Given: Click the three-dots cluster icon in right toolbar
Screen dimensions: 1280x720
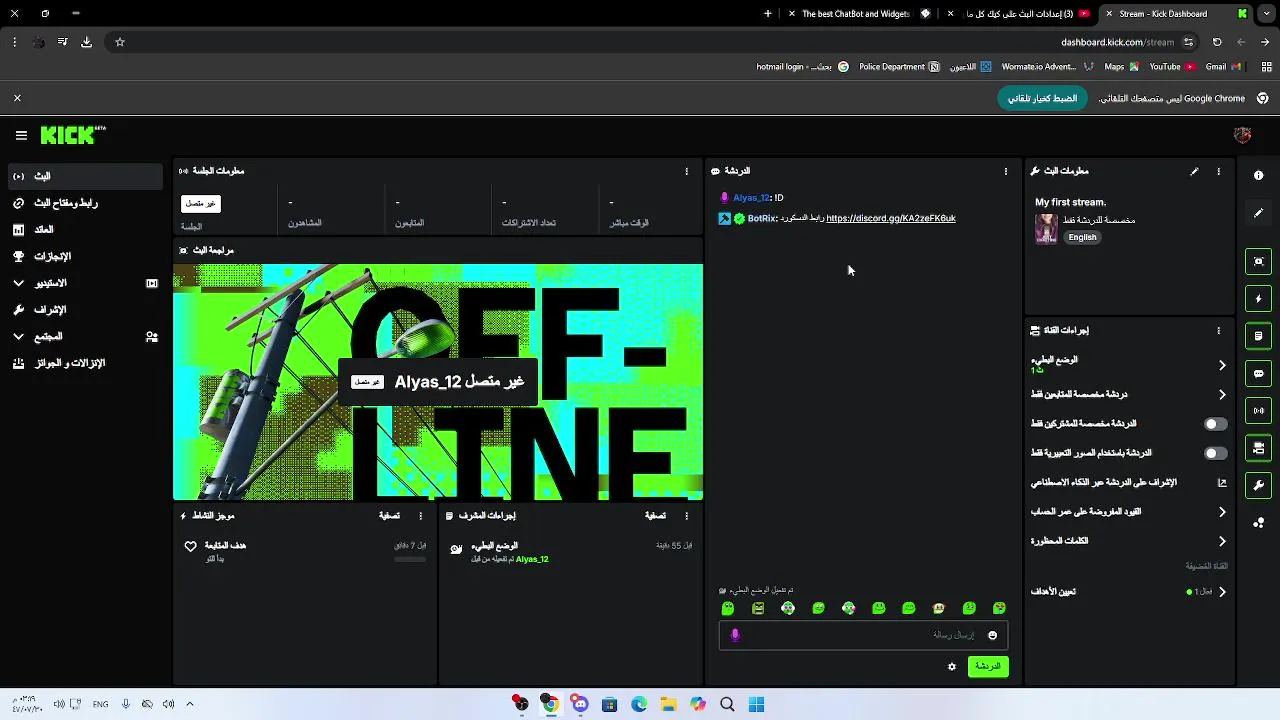Looking at the screenshot, I should (1259, 522).
